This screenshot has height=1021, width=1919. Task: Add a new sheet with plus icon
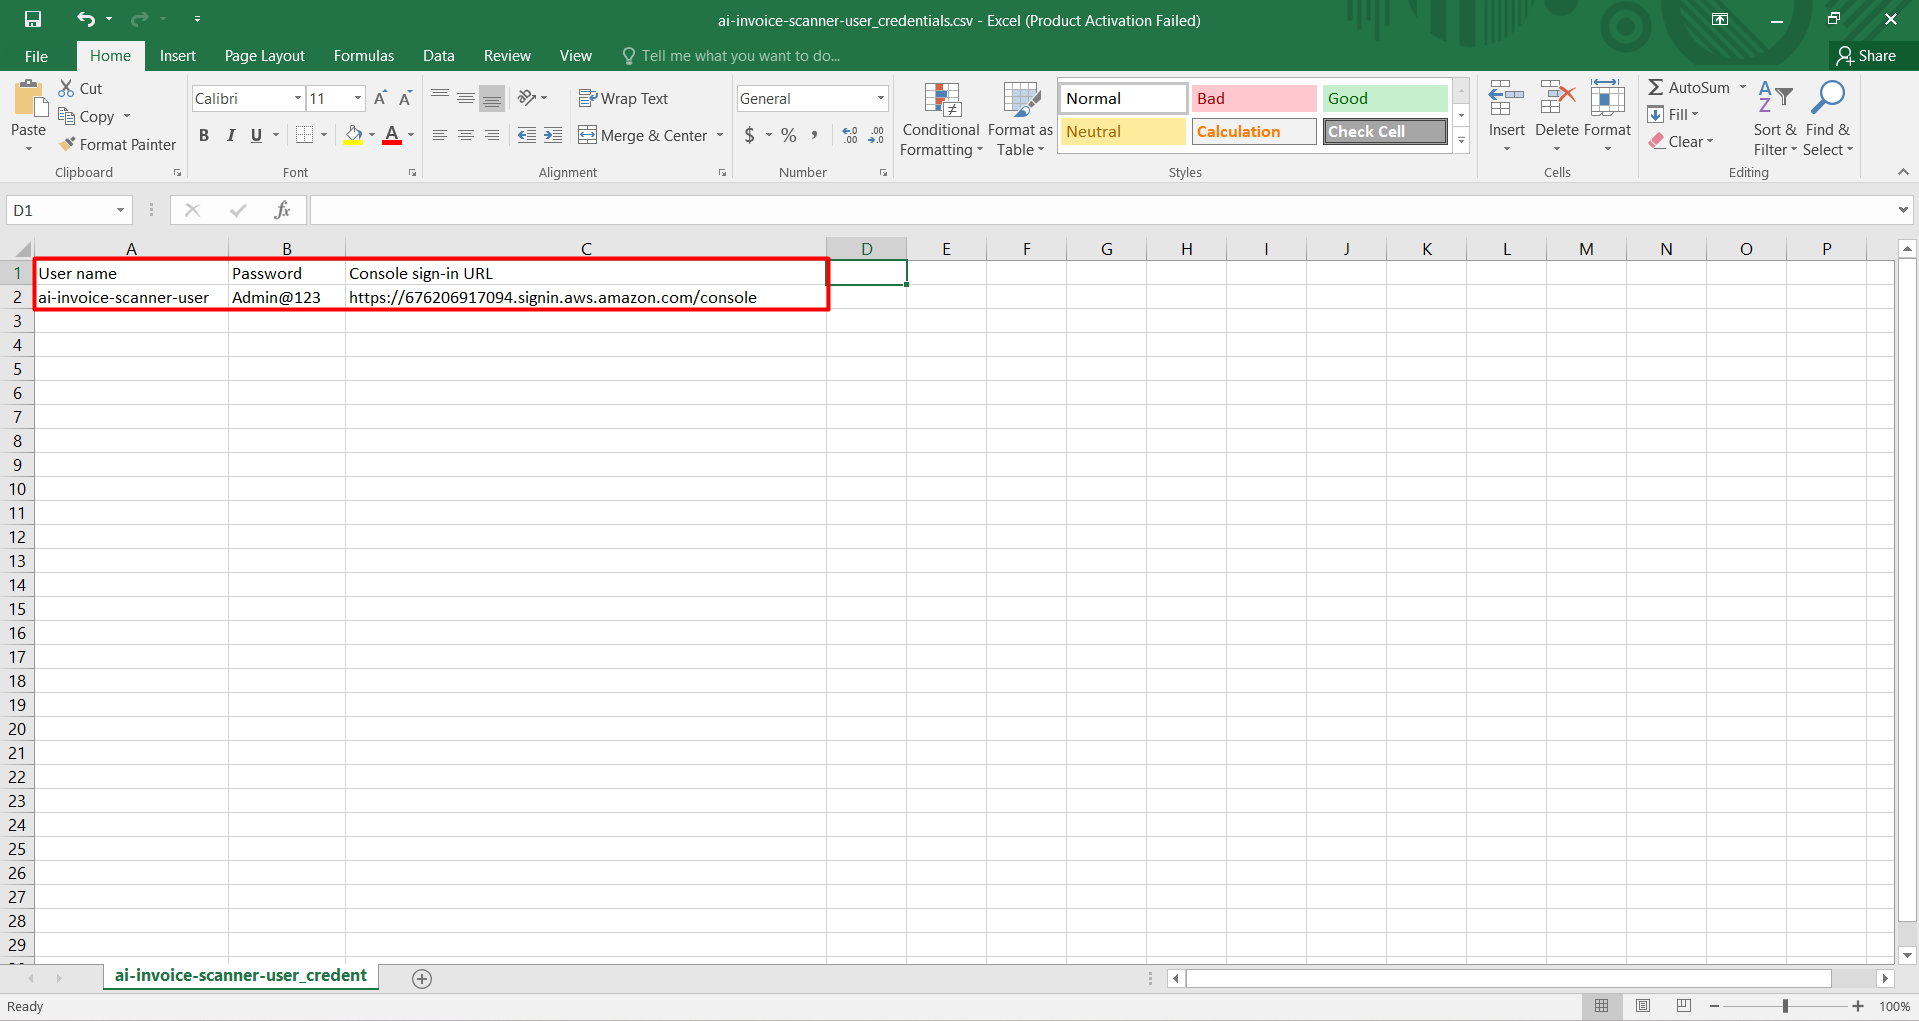[x=422, y=978]
